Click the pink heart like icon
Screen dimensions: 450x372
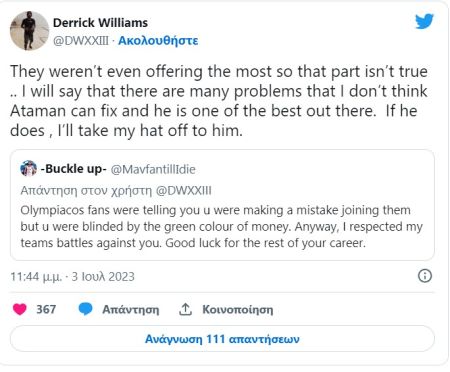tap(20, 309)
